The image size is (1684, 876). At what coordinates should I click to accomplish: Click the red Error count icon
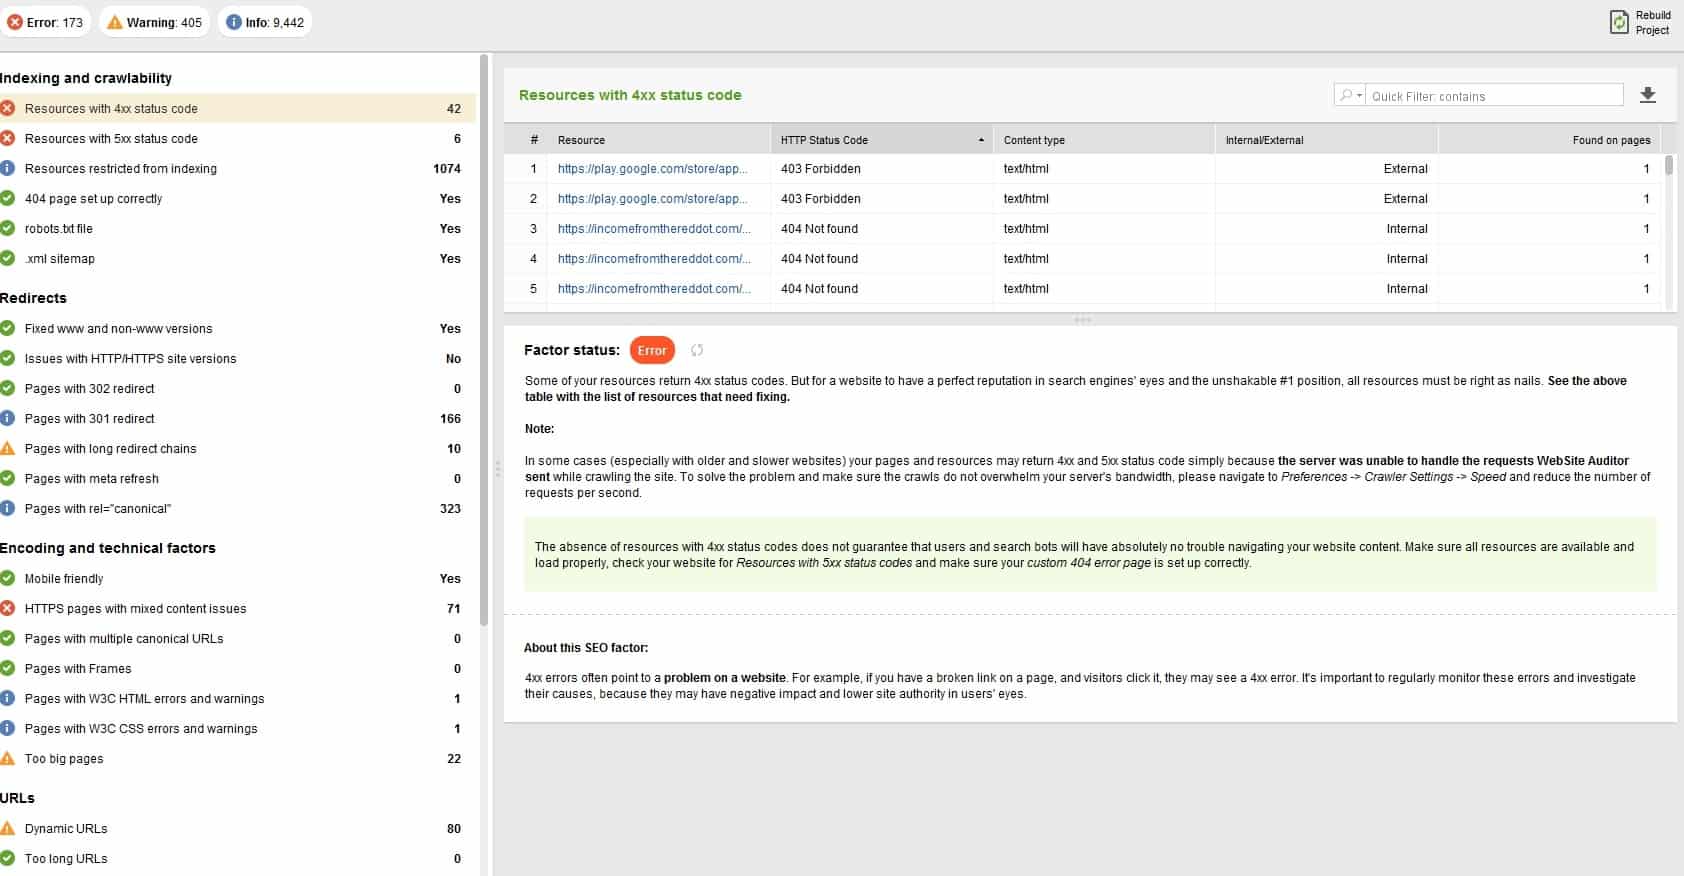click(x=15, y=22)
